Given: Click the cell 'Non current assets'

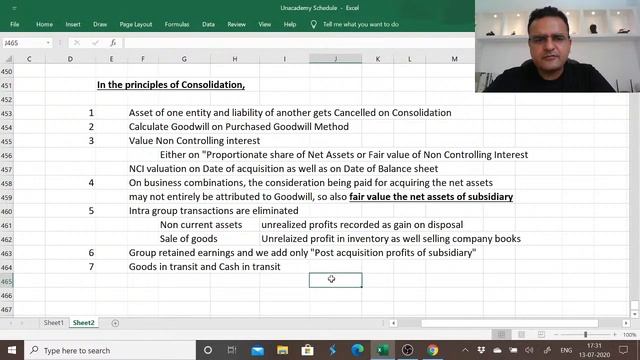Looking at the screenshot, I should coord(201,225).
